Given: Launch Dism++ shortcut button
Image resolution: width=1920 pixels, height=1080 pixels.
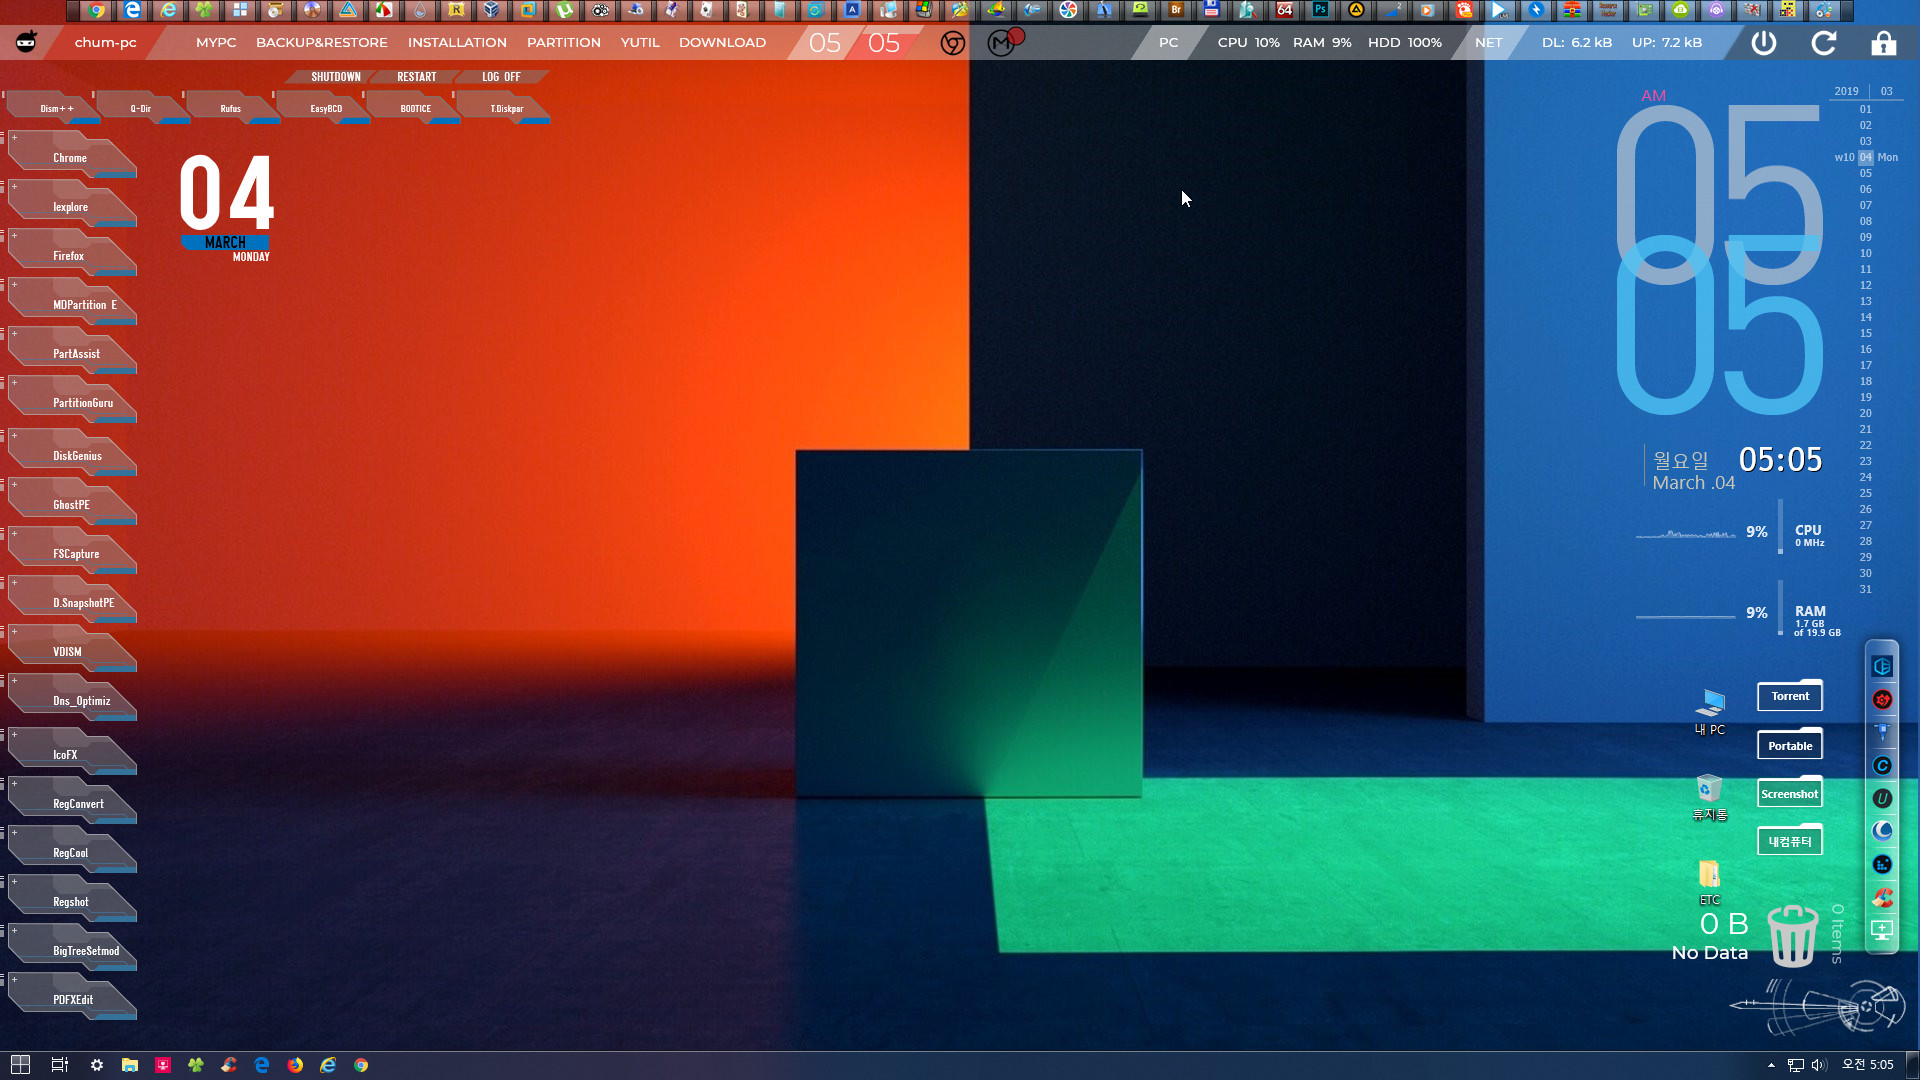Looking at the screenshot, I should click(x=56, y=108).
